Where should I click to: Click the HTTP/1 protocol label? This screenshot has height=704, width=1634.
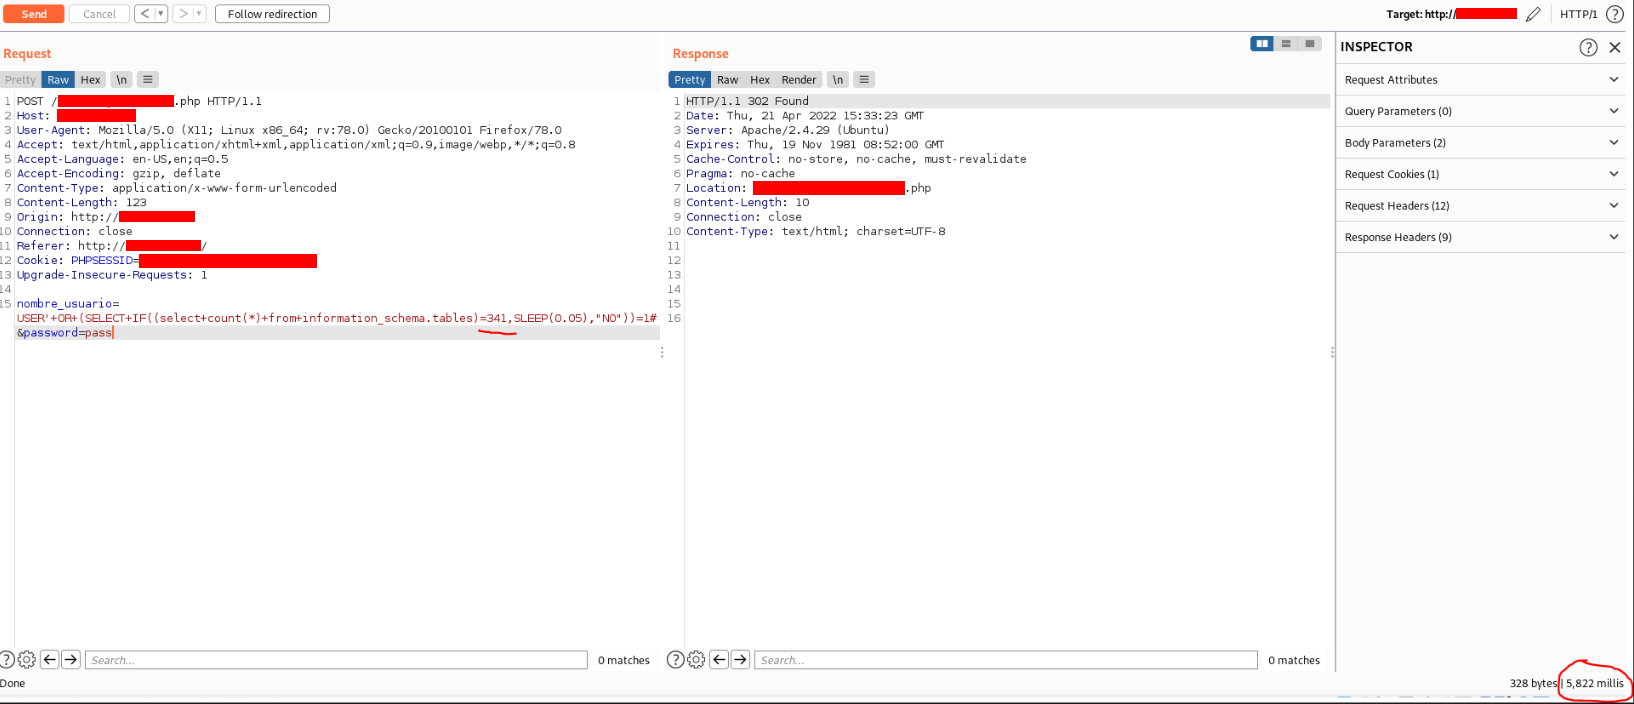click(1578, 14)
